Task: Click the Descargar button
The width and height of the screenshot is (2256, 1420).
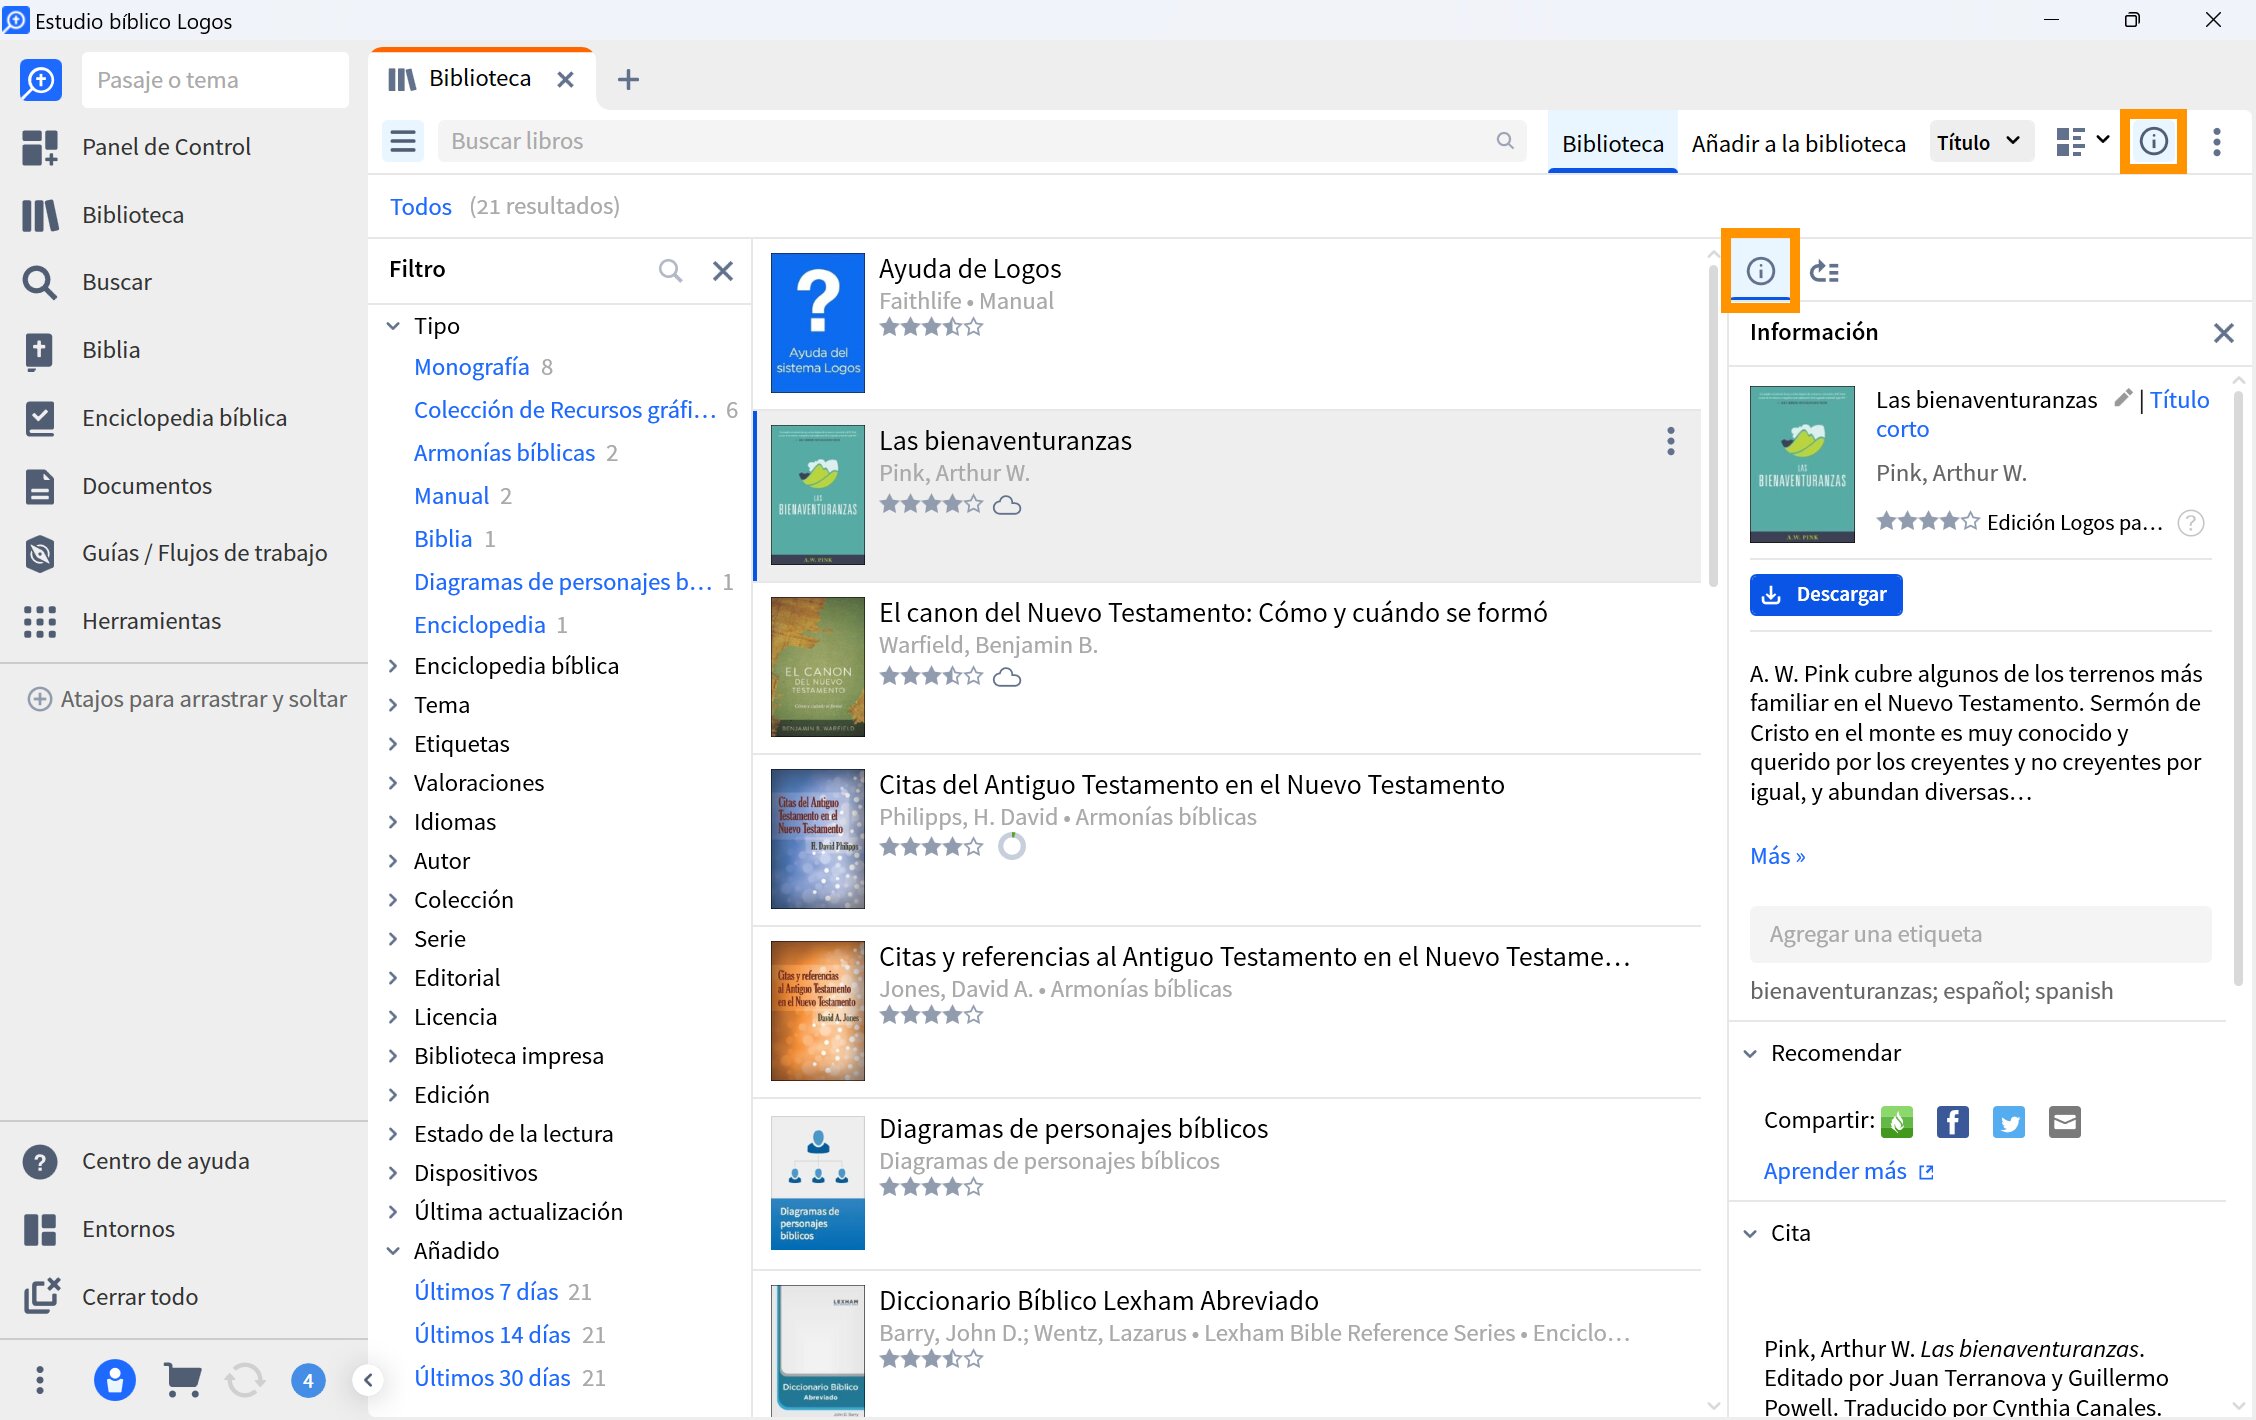Action: 1825,595
